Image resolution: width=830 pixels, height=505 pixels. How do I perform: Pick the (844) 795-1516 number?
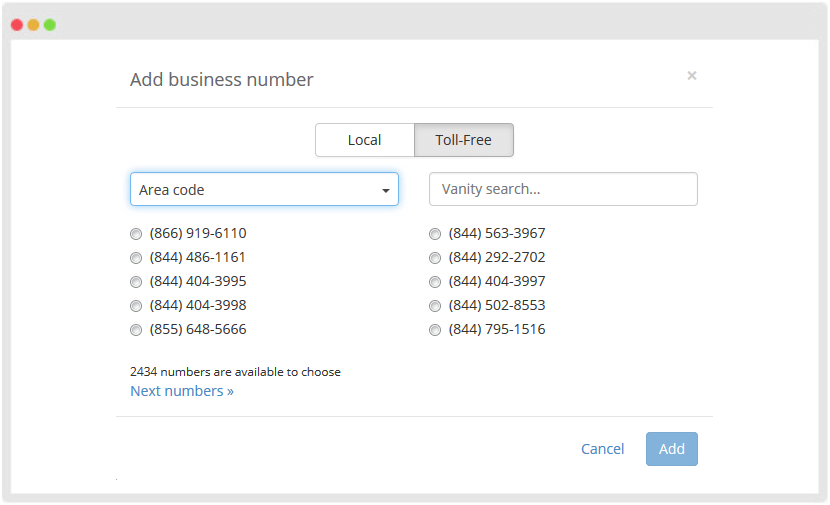click(435, 330)
